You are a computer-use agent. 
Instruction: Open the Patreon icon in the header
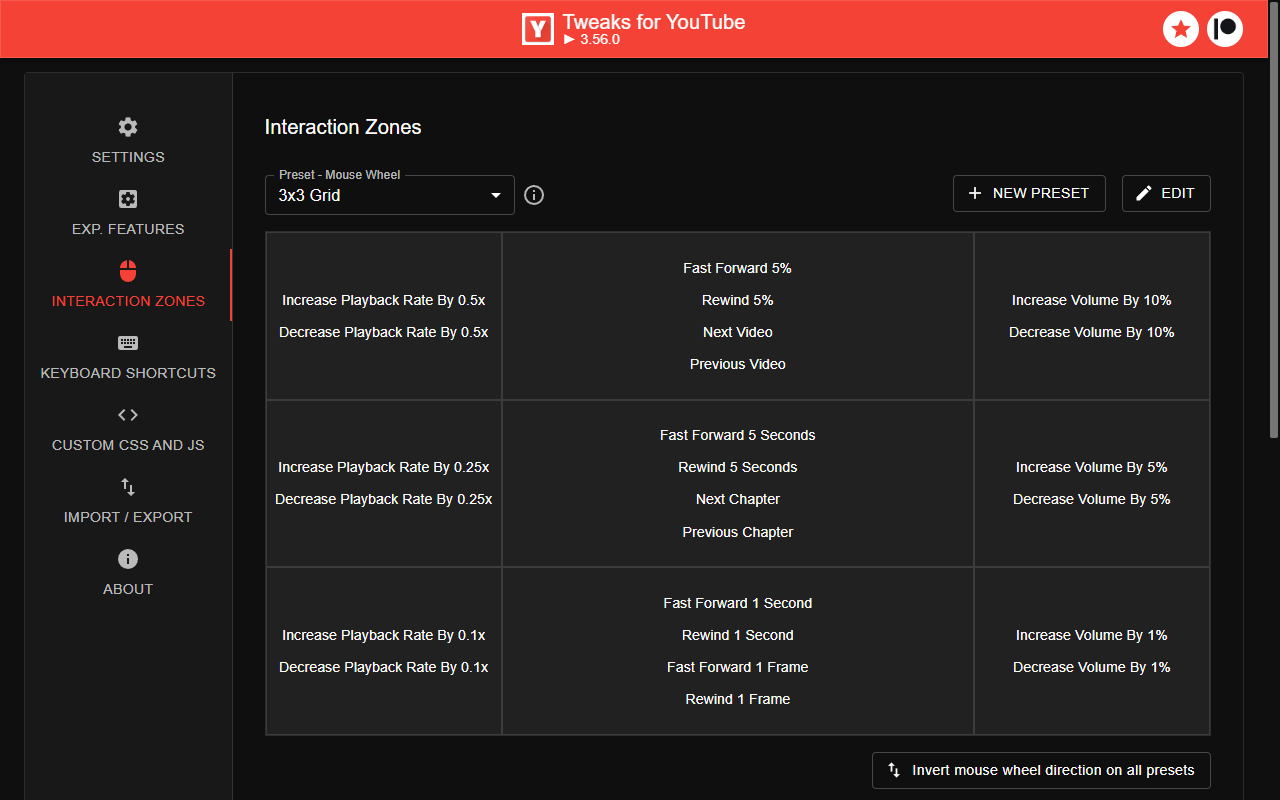pos(1225,29)
